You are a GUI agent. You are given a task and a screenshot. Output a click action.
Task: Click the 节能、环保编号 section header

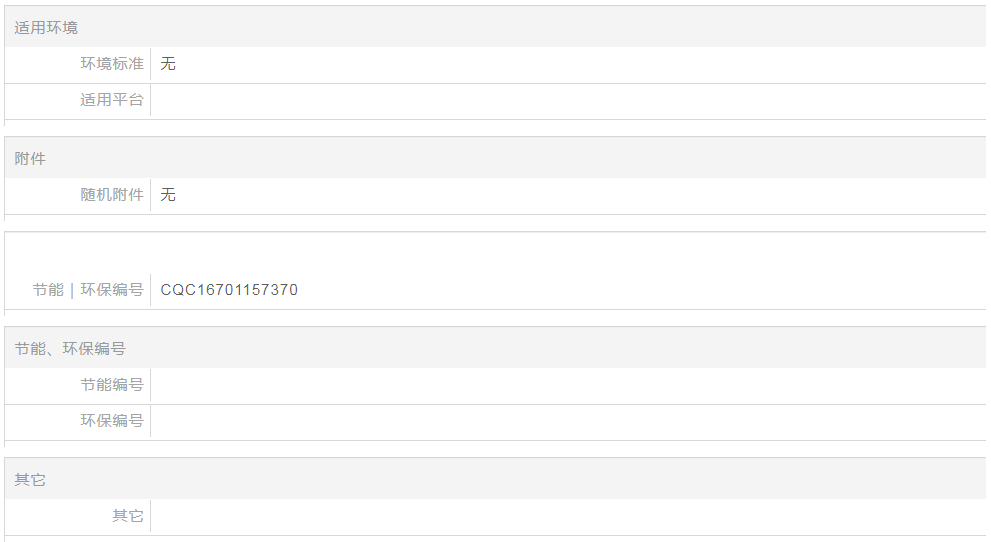70,349
